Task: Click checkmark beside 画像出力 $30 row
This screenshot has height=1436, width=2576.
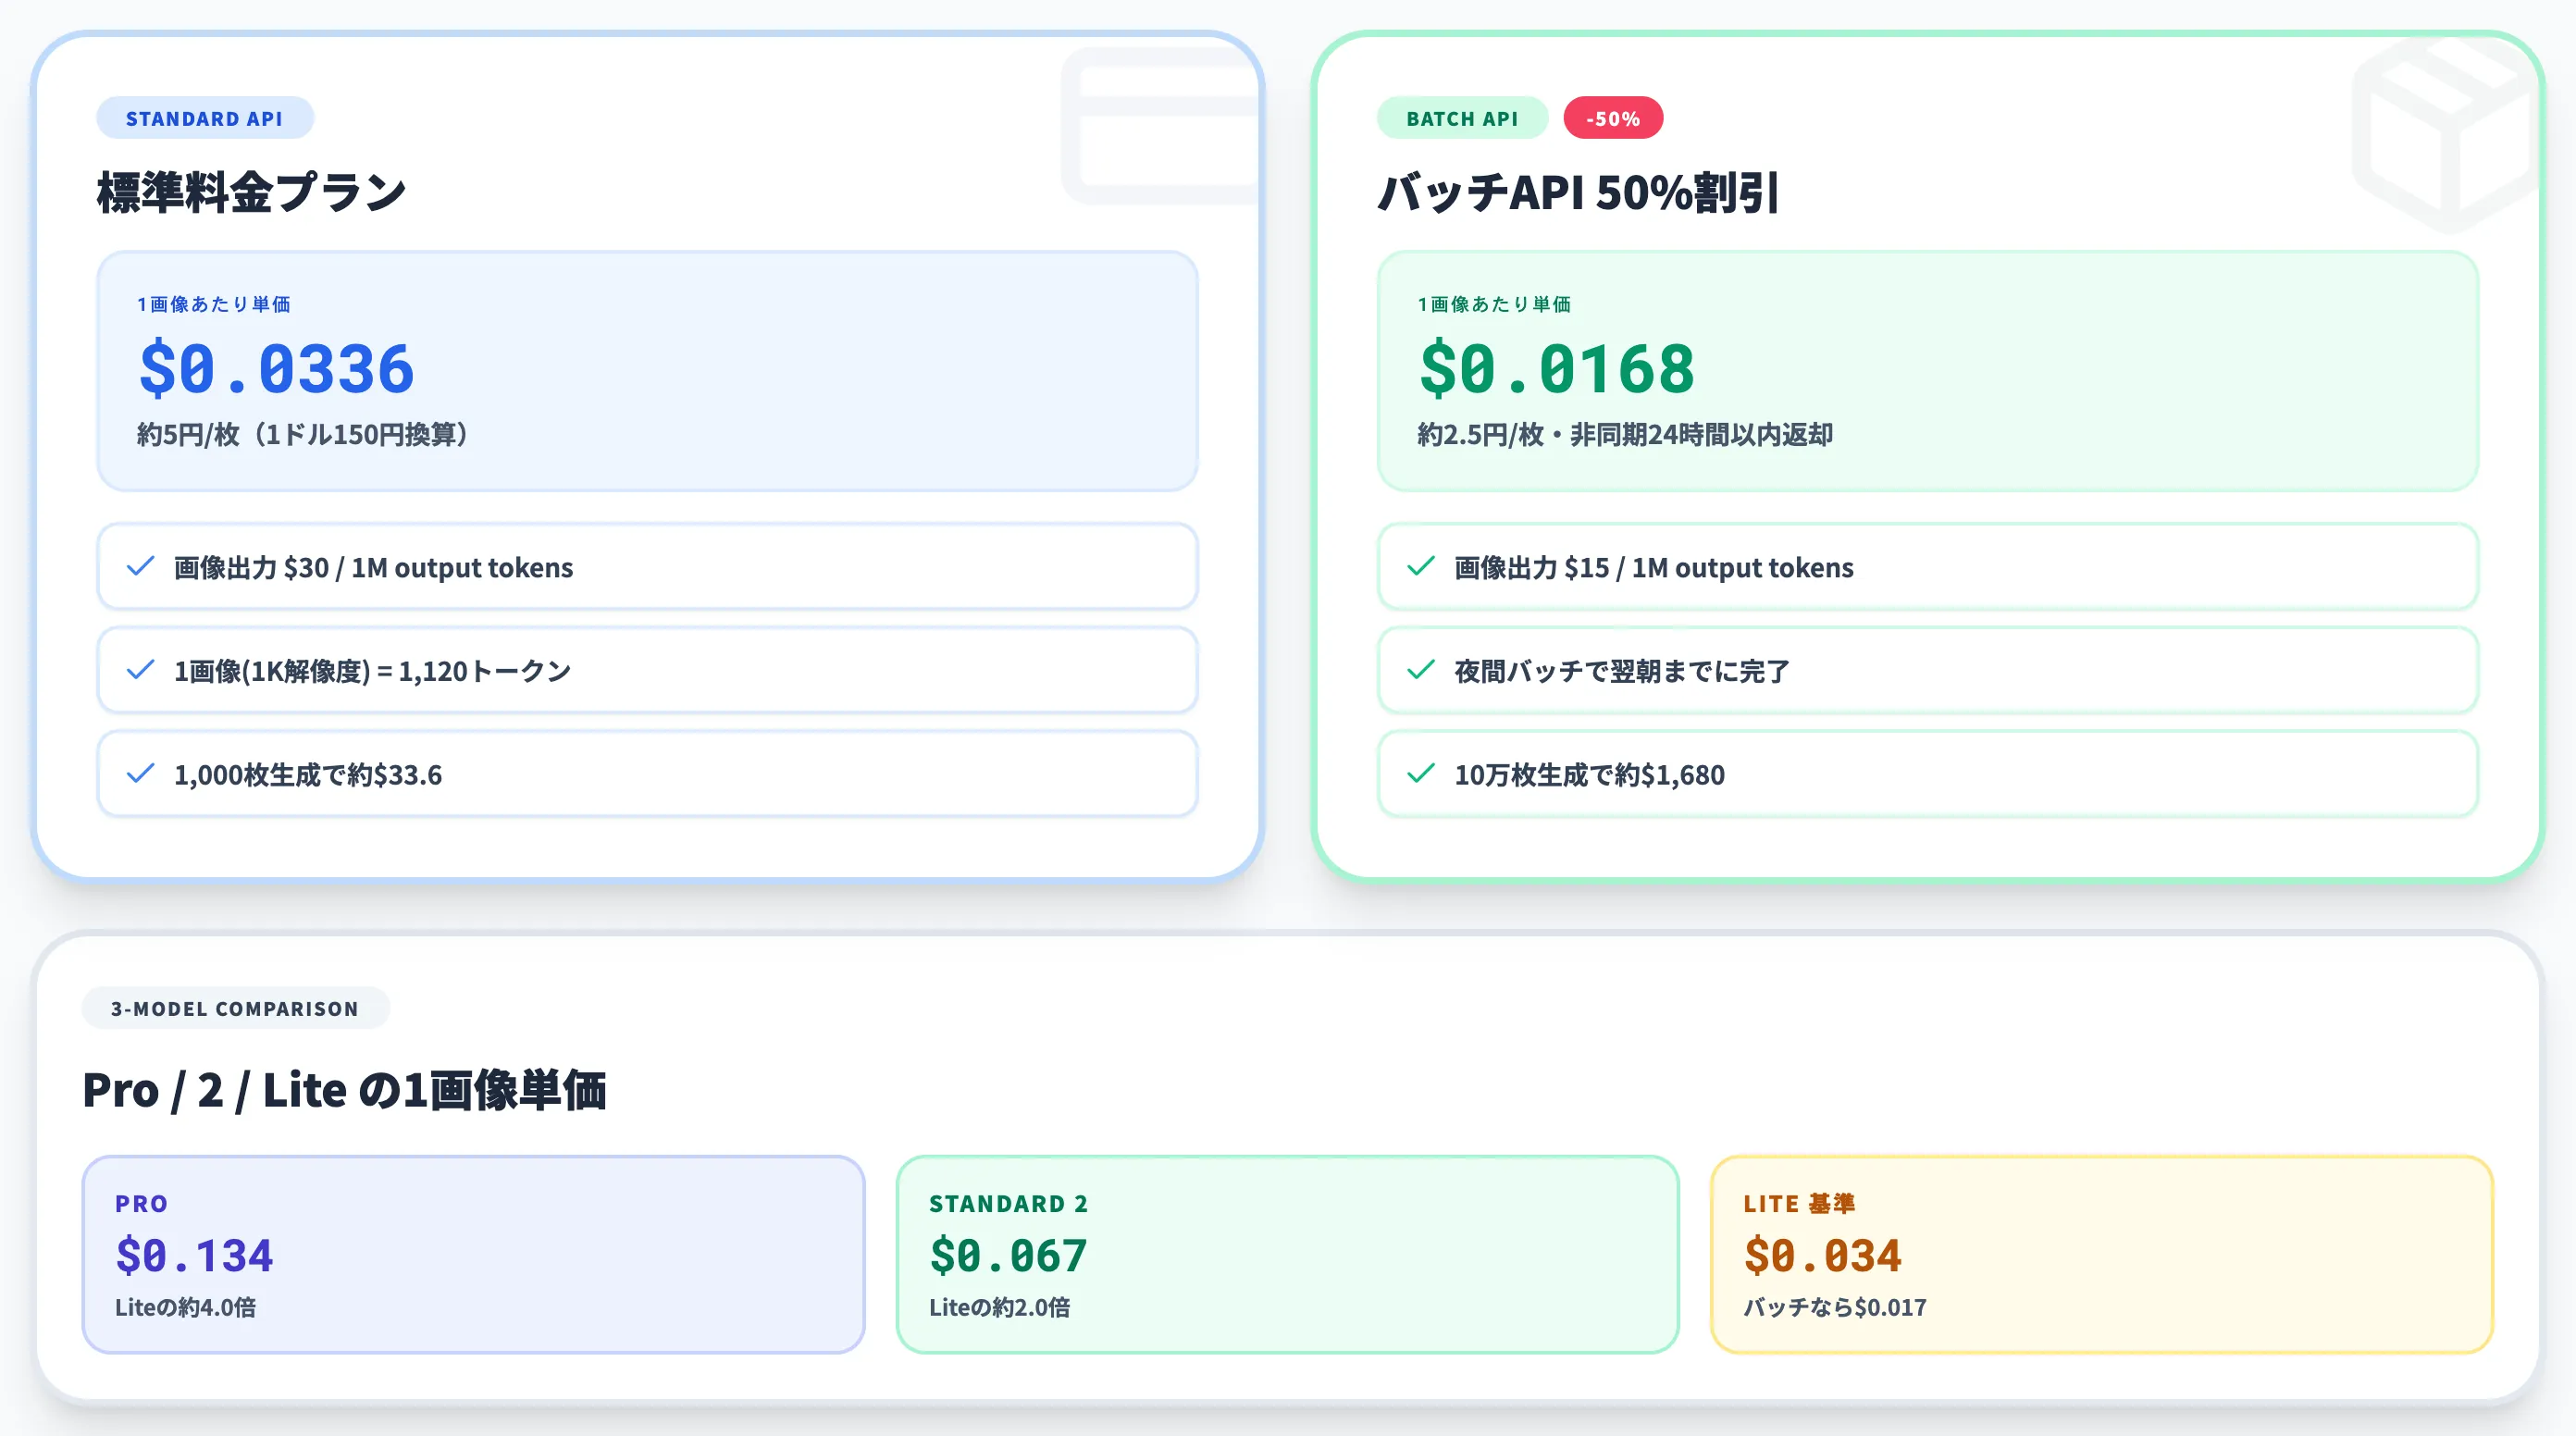Action: [141, 566]
